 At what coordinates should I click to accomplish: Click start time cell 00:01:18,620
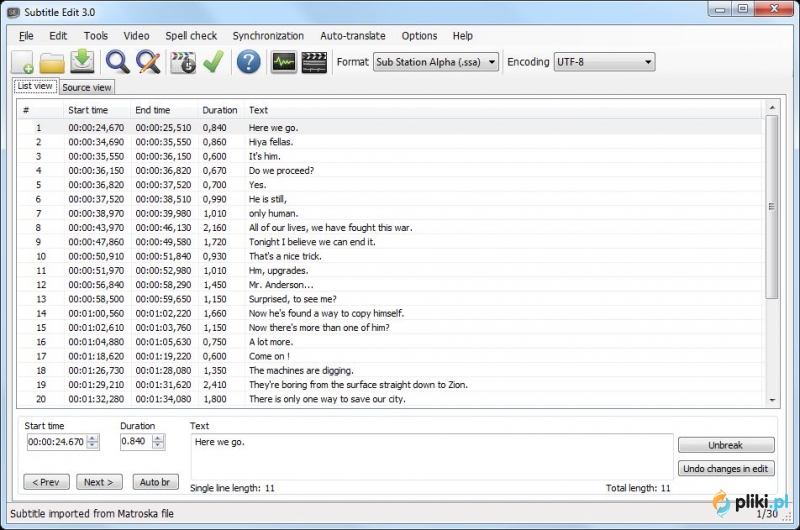pyautogui.click(x=96, y=356)
